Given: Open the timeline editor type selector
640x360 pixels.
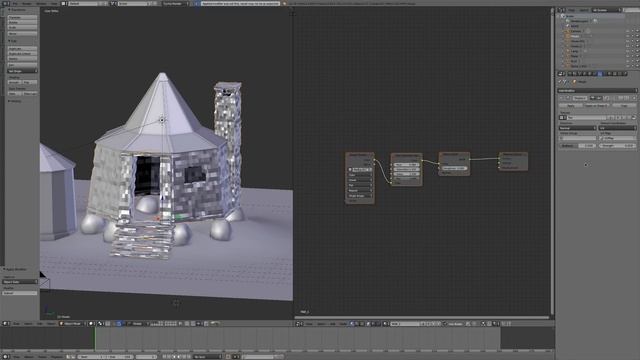Looking at the screenshot, I should click(6, 357).
